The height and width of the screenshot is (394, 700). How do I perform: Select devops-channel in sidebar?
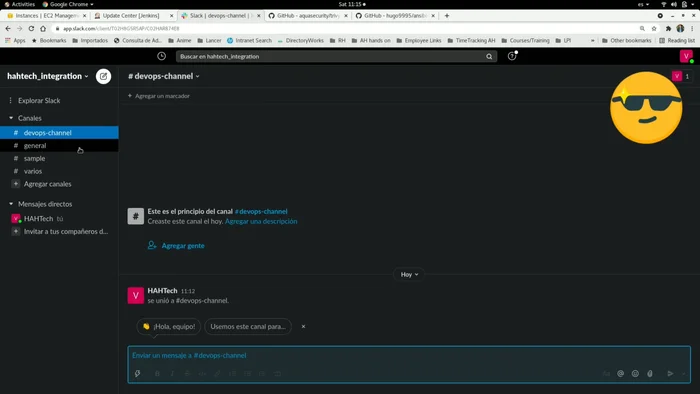click(x=59, y=133)
